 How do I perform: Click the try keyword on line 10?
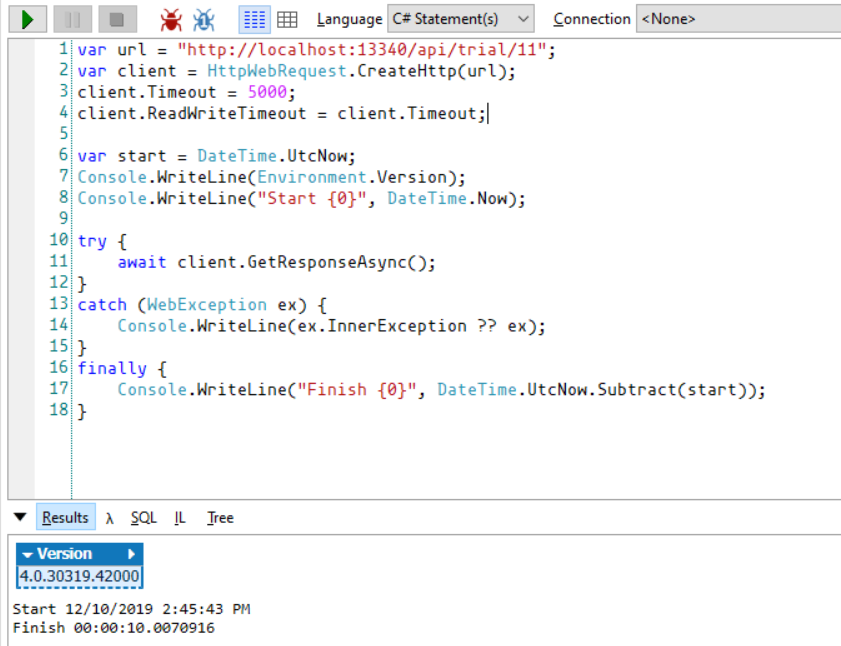click(x=92, y=241)
